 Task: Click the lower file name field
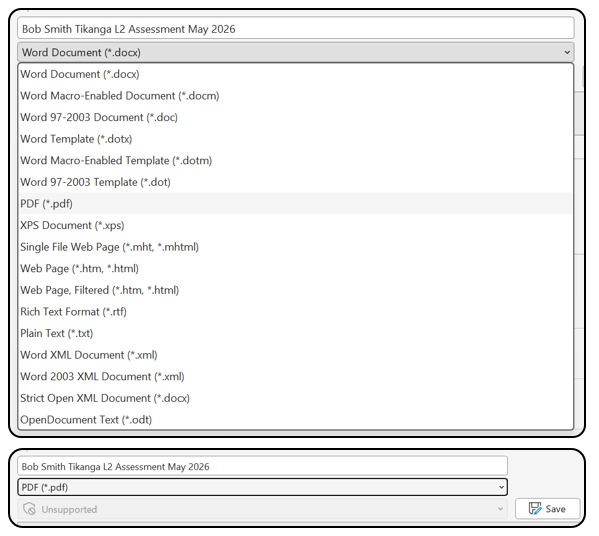(x=262, y=466)
